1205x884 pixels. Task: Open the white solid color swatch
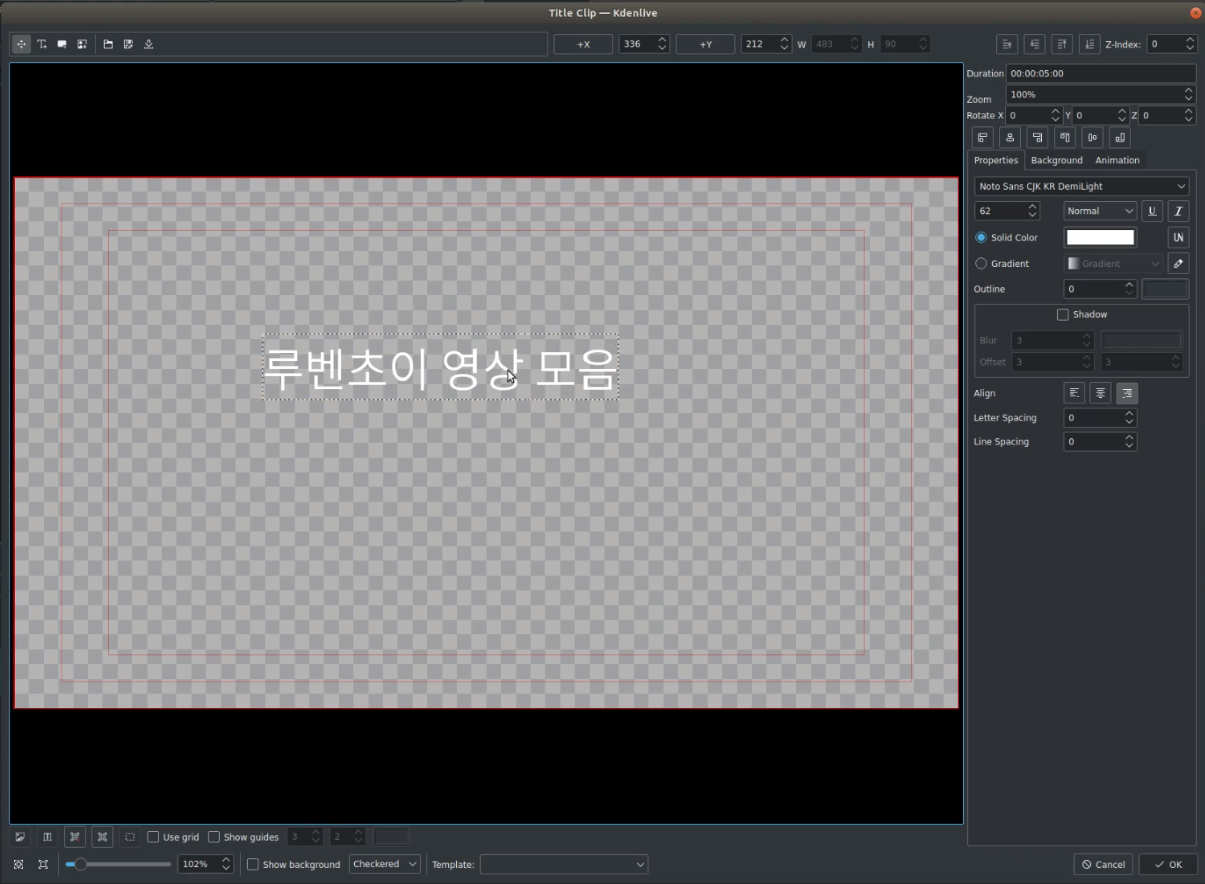click(1100, 237)
